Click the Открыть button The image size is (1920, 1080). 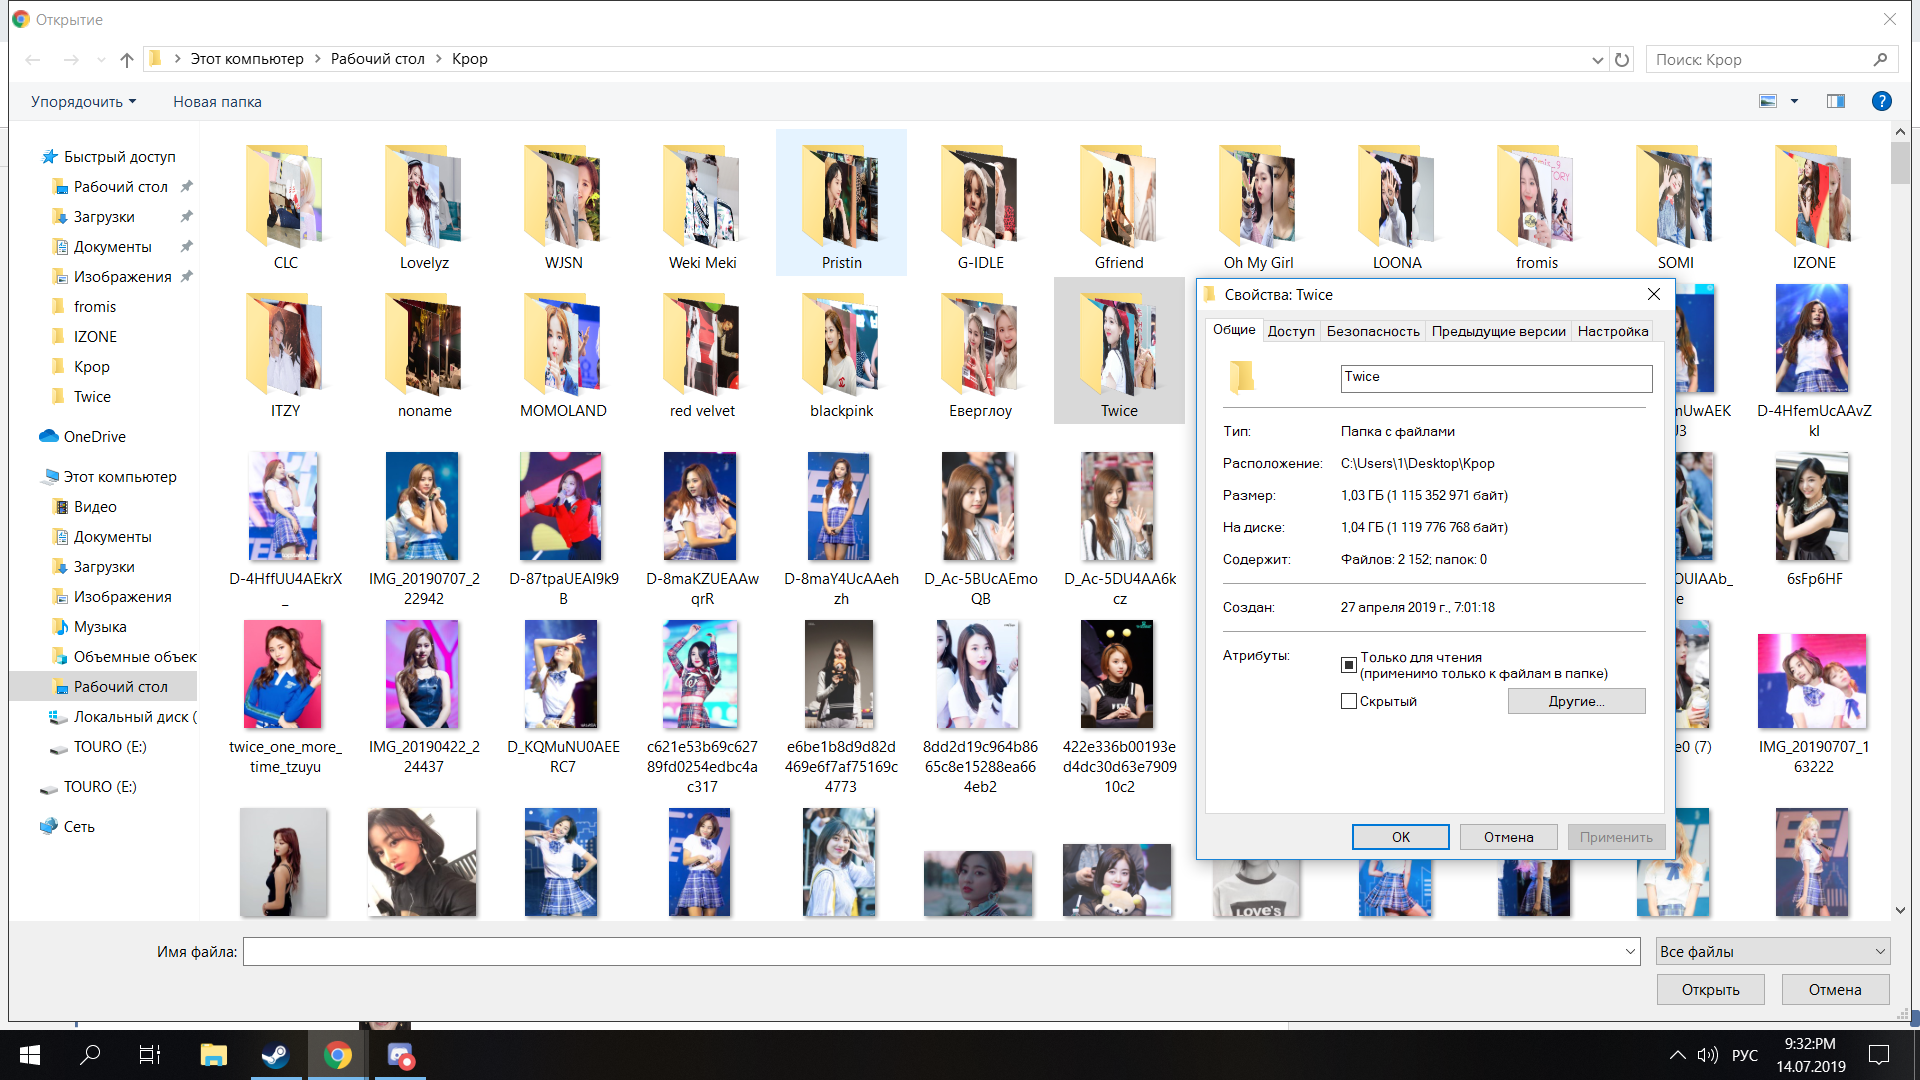1710,990
